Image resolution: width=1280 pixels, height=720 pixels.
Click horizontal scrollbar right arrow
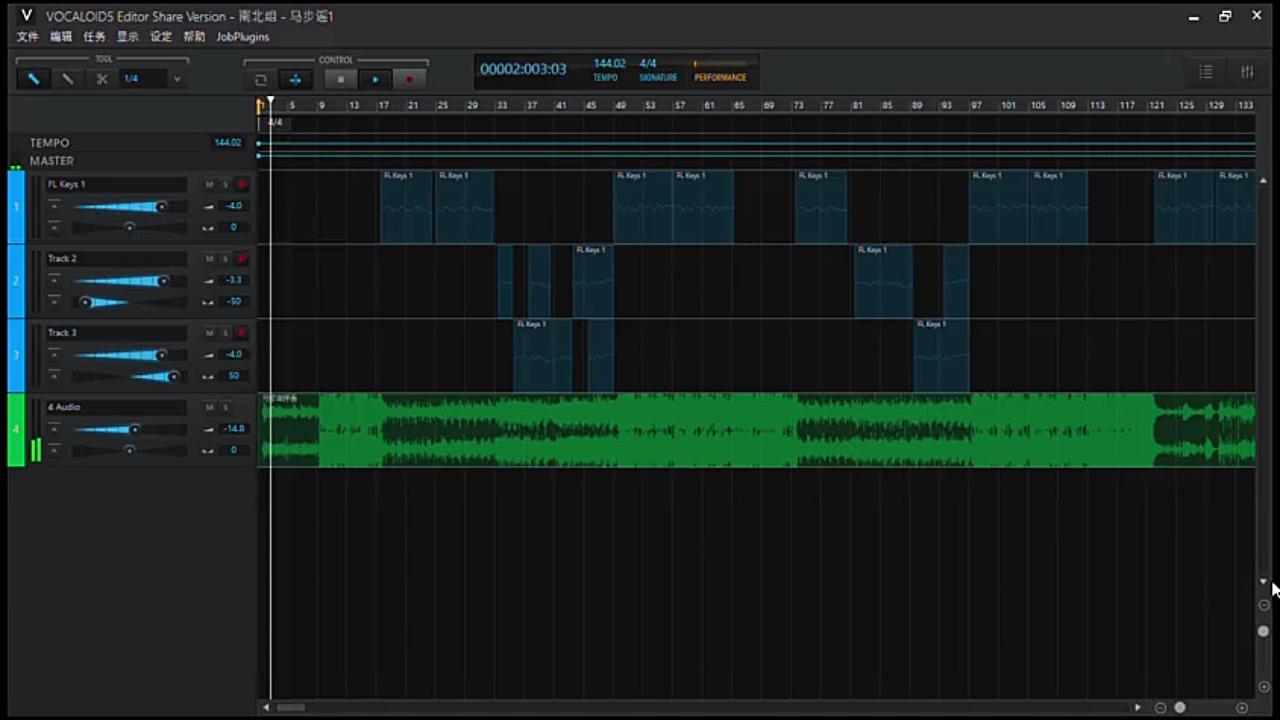(1137, 708)
